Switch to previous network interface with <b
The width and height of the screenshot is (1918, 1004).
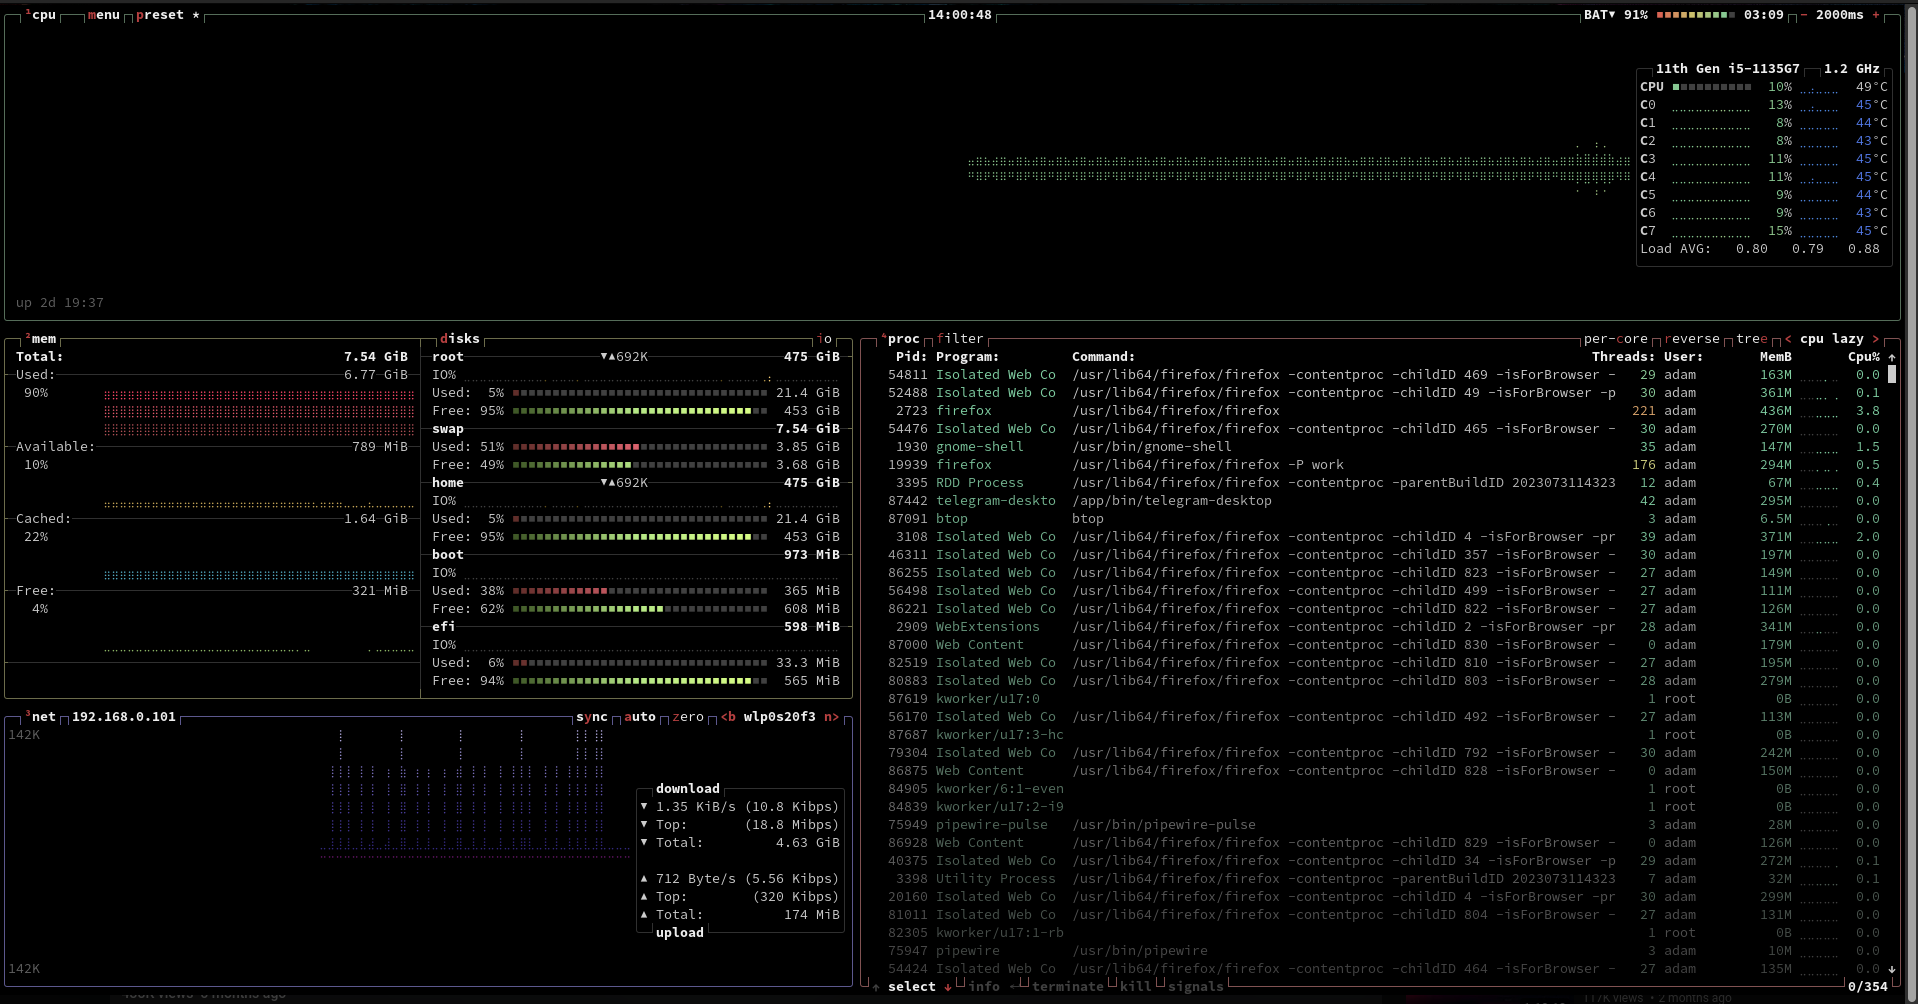(728, 717)
